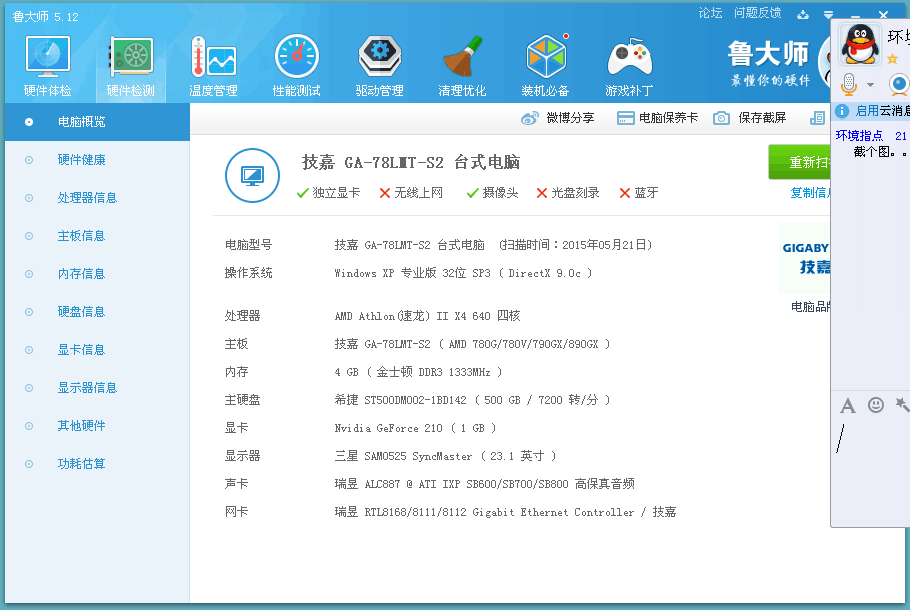Click the scan time text '扫描时间：2015年05月21日'
Image resolution: width=910 pixels, height=610 pixels.
(575, 245)
